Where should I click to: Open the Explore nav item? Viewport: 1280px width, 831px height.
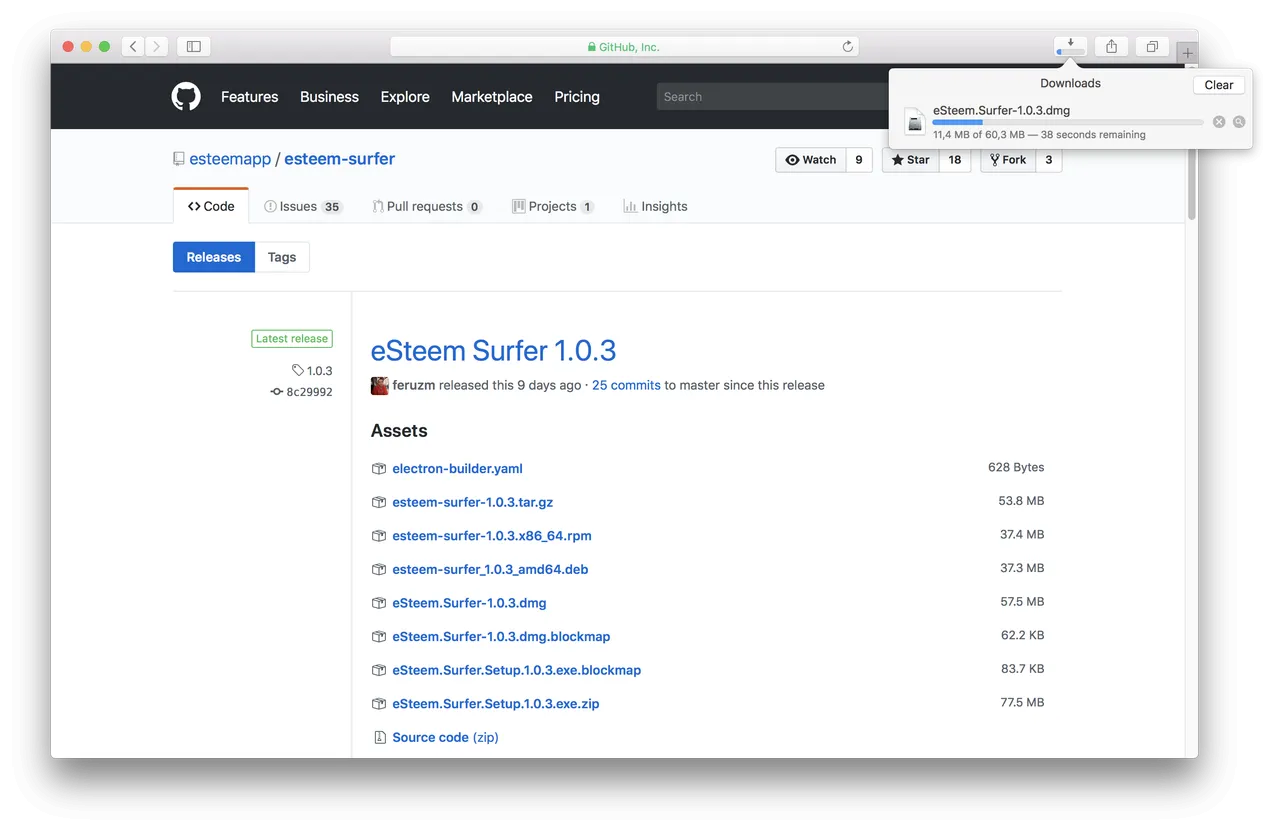[x=405, y=97]
